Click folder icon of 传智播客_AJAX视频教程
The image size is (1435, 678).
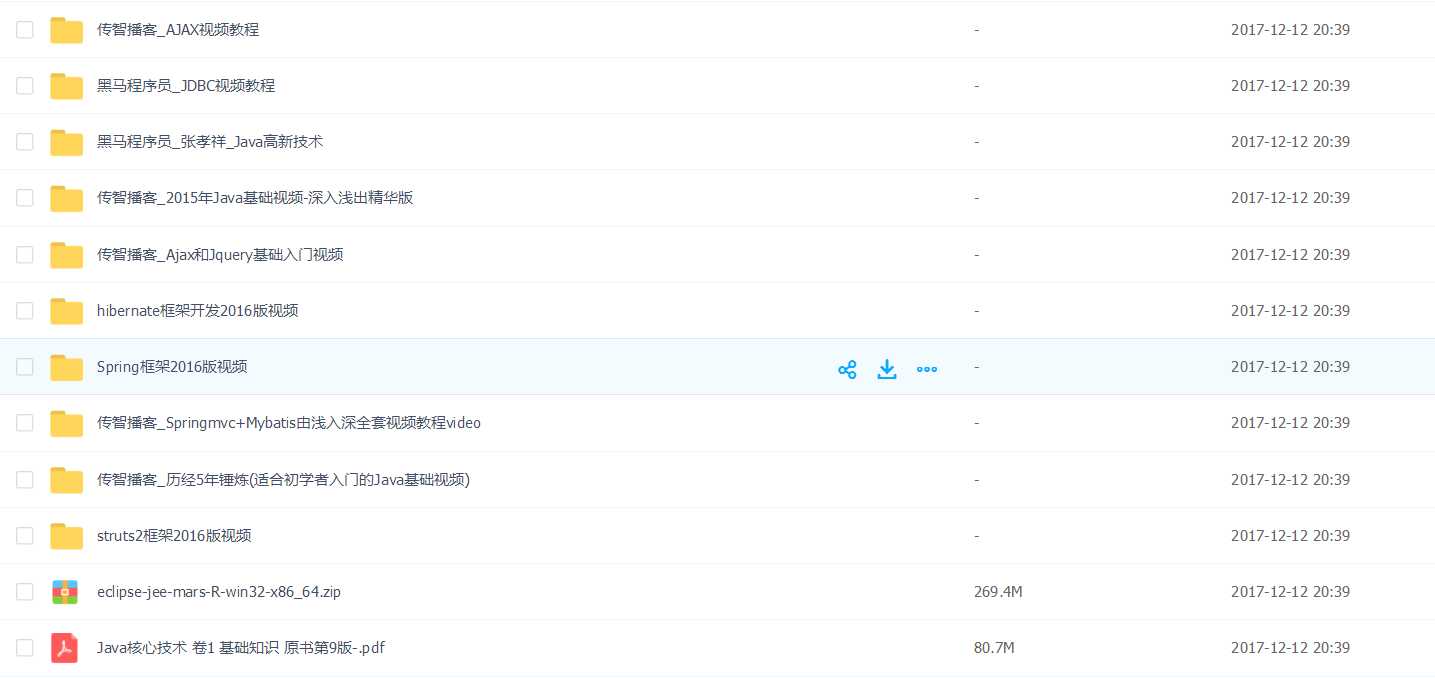(x=67, y=31)
